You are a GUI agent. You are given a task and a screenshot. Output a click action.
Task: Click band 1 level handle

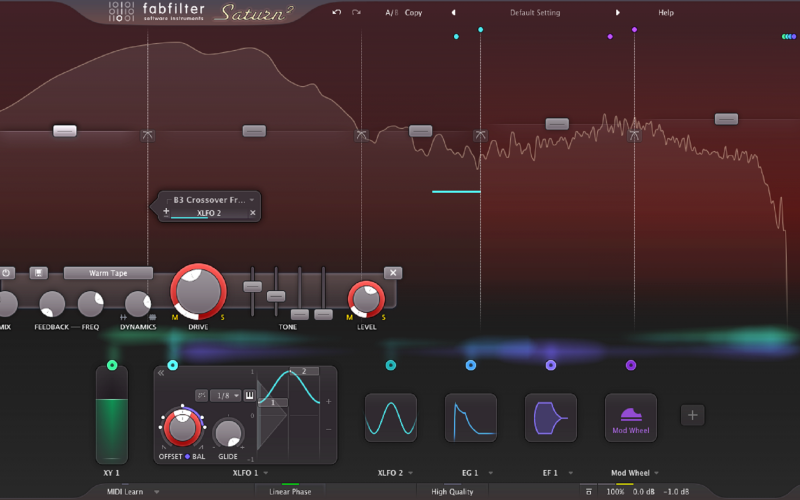[x=65, y=131]
